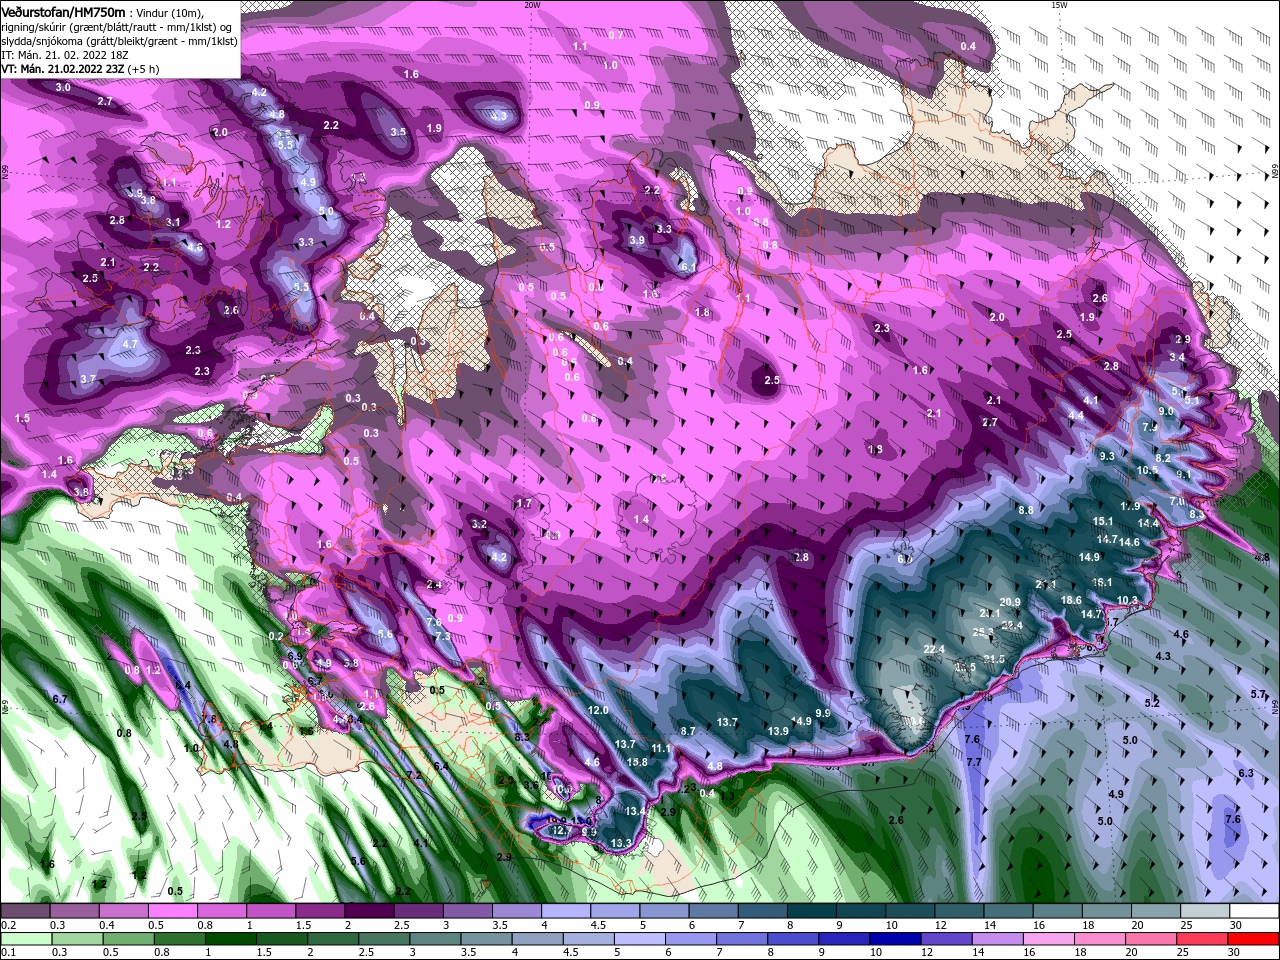Image resolution: width=1280 pixels, height=960 pixels.
Task: Click the 20W longitude label
Action: pos(532,5)
